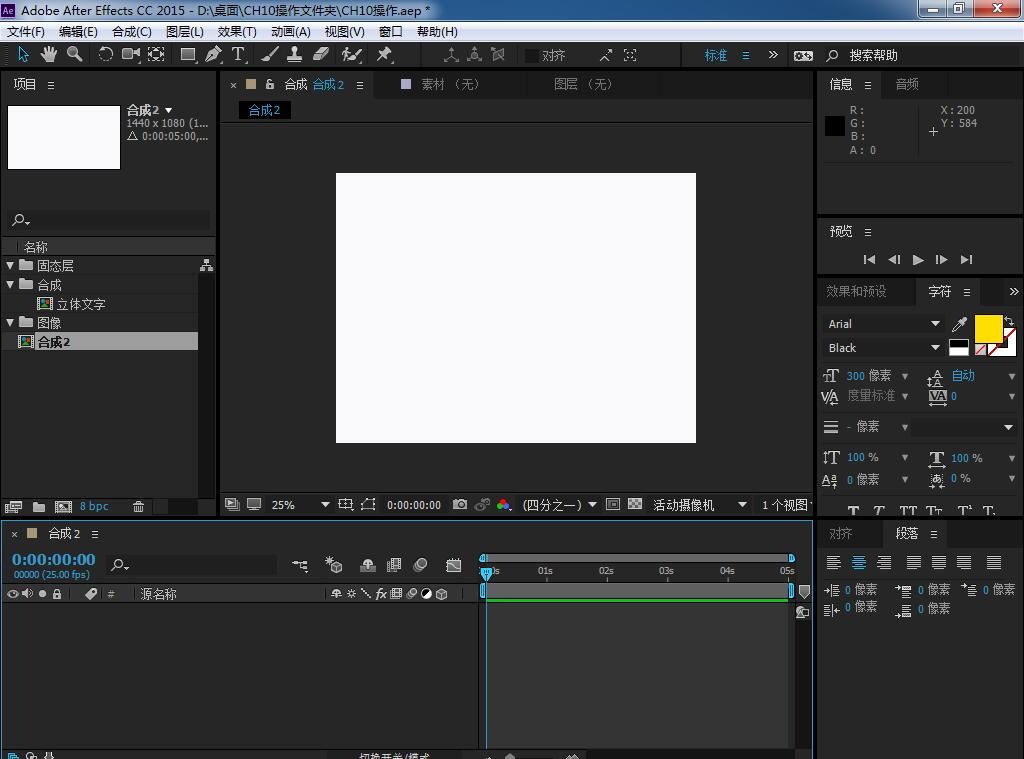This screenshot has width=1024, height=759.
Task: Switch to the 效果和预设 panel tab
Action: point(856,292)
